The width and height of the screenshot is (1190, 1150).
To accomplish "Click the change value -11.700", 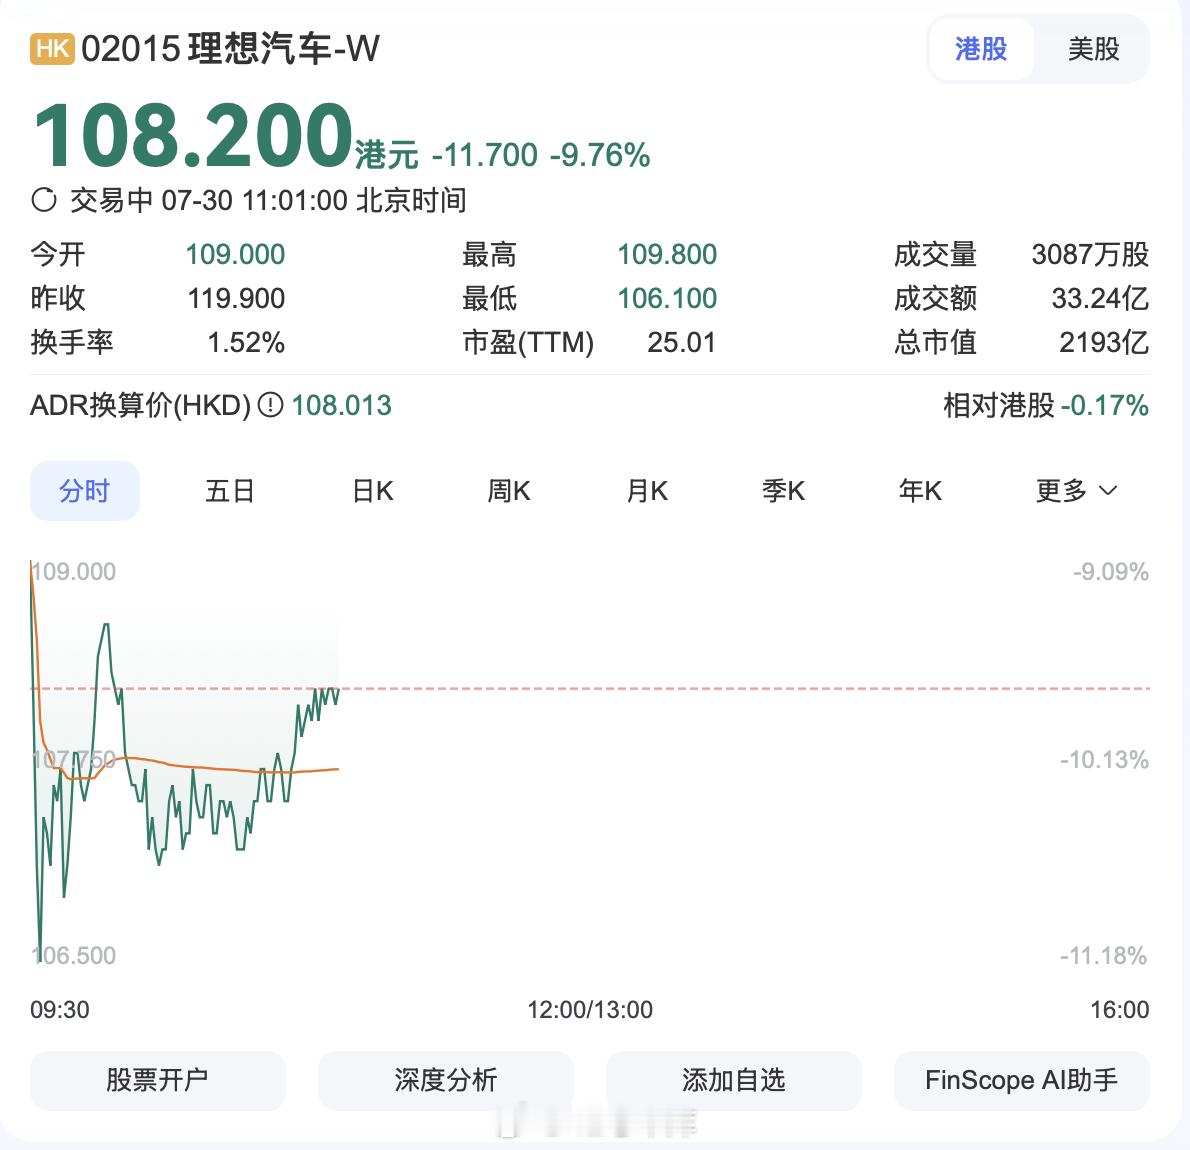I will point(484,155).
